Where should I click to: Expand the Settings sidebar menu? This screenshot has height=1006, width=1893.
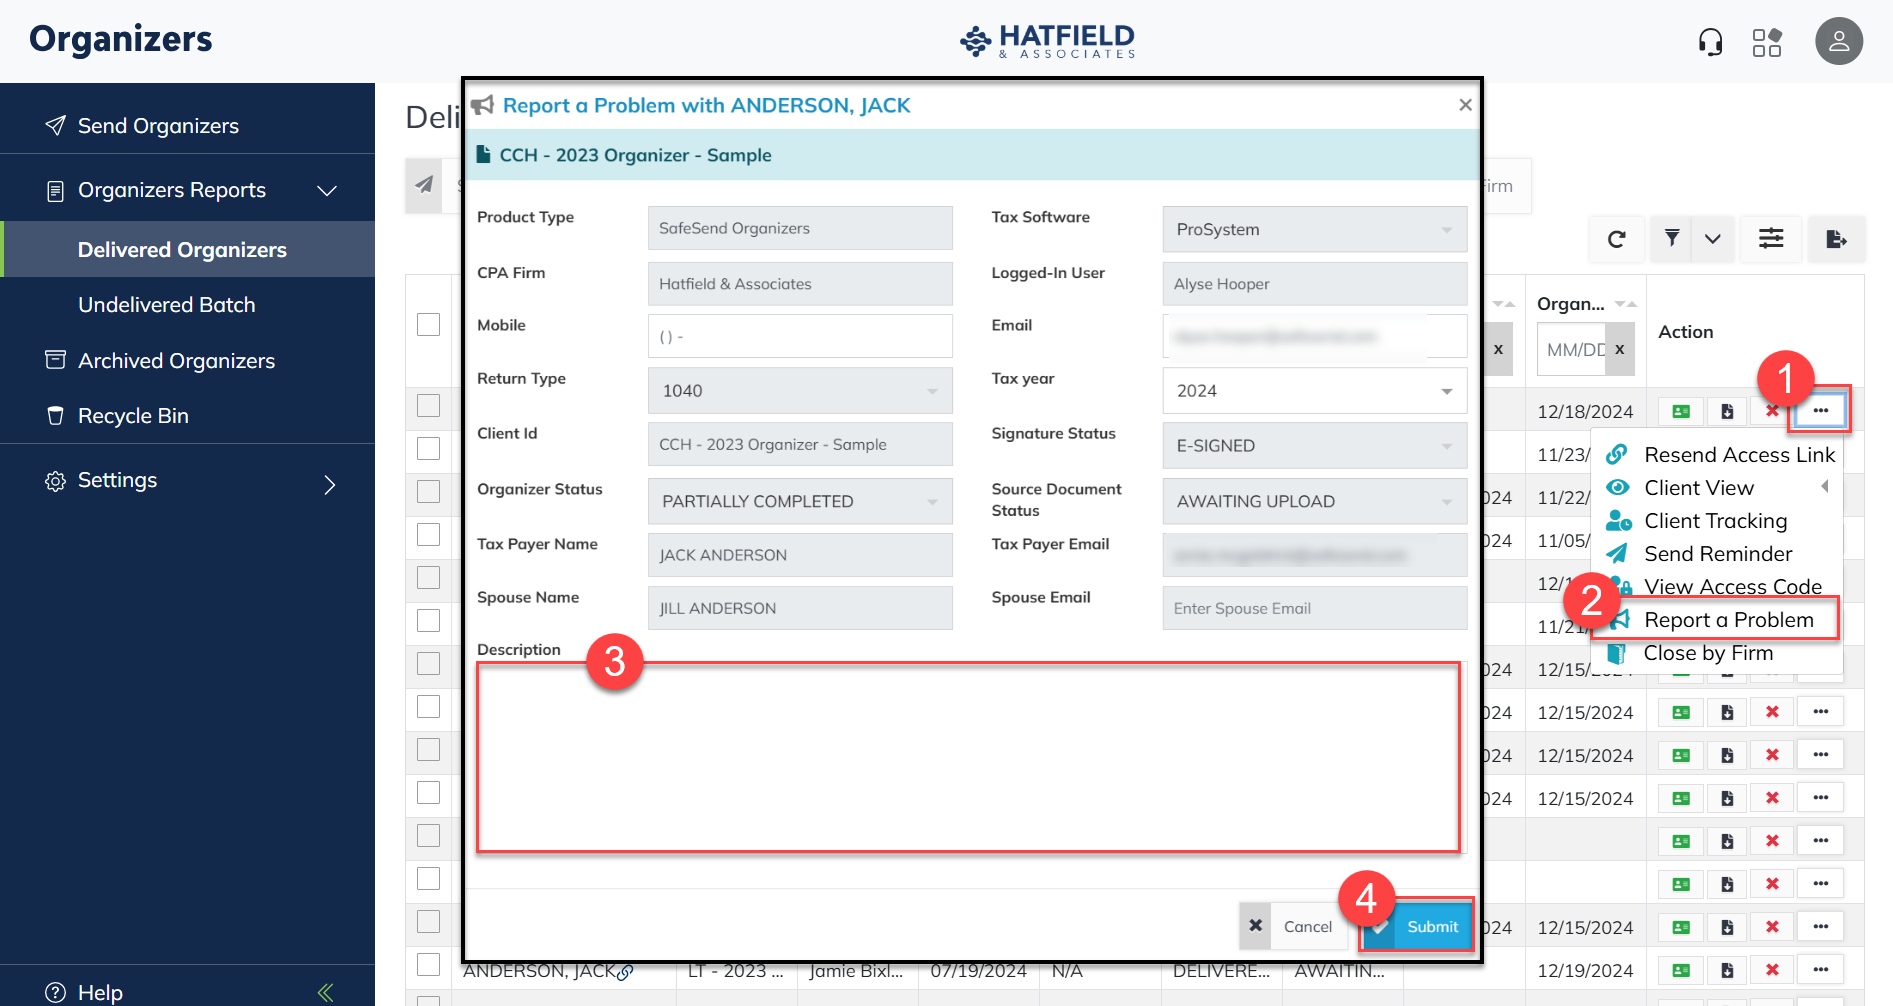[330, 485]
